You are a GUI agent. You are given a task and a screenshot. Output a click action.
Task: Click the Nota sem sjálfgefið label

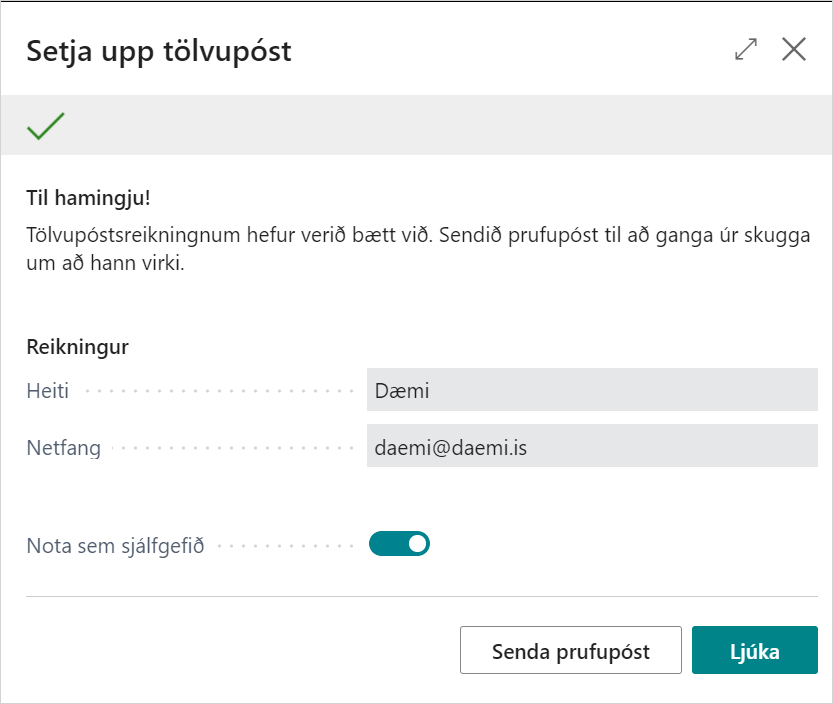[x=115, y=547]
